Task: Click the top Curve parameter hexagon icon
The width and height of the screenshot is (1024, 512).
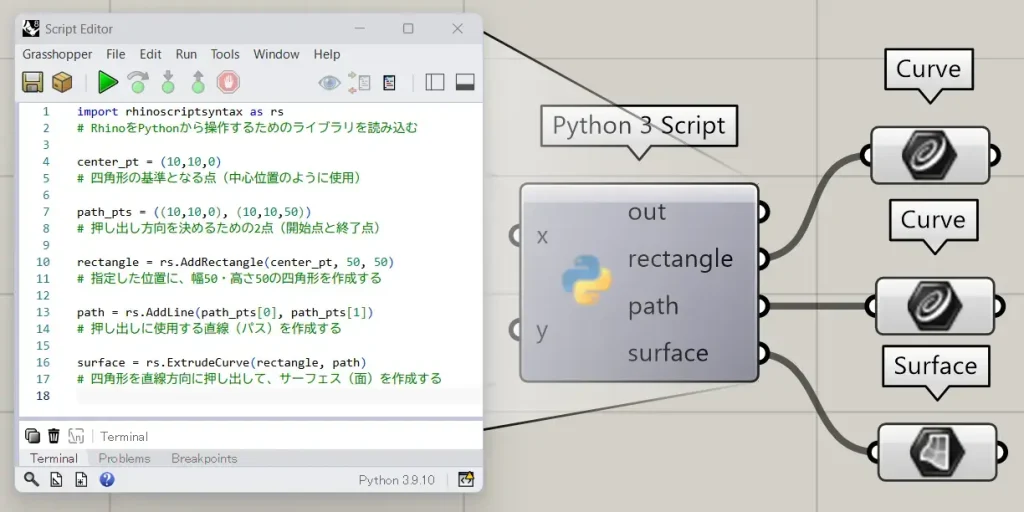Action: (929, 157)
